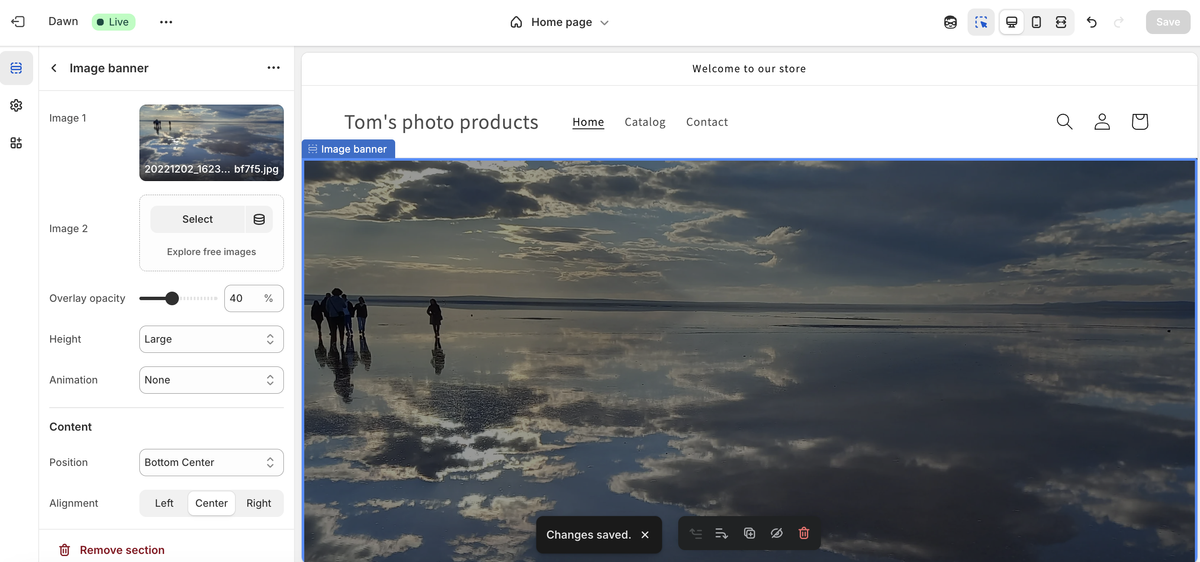Switch to mobile preview icon
This screenshot has width=1200, height=562.
coord(1036,22)
